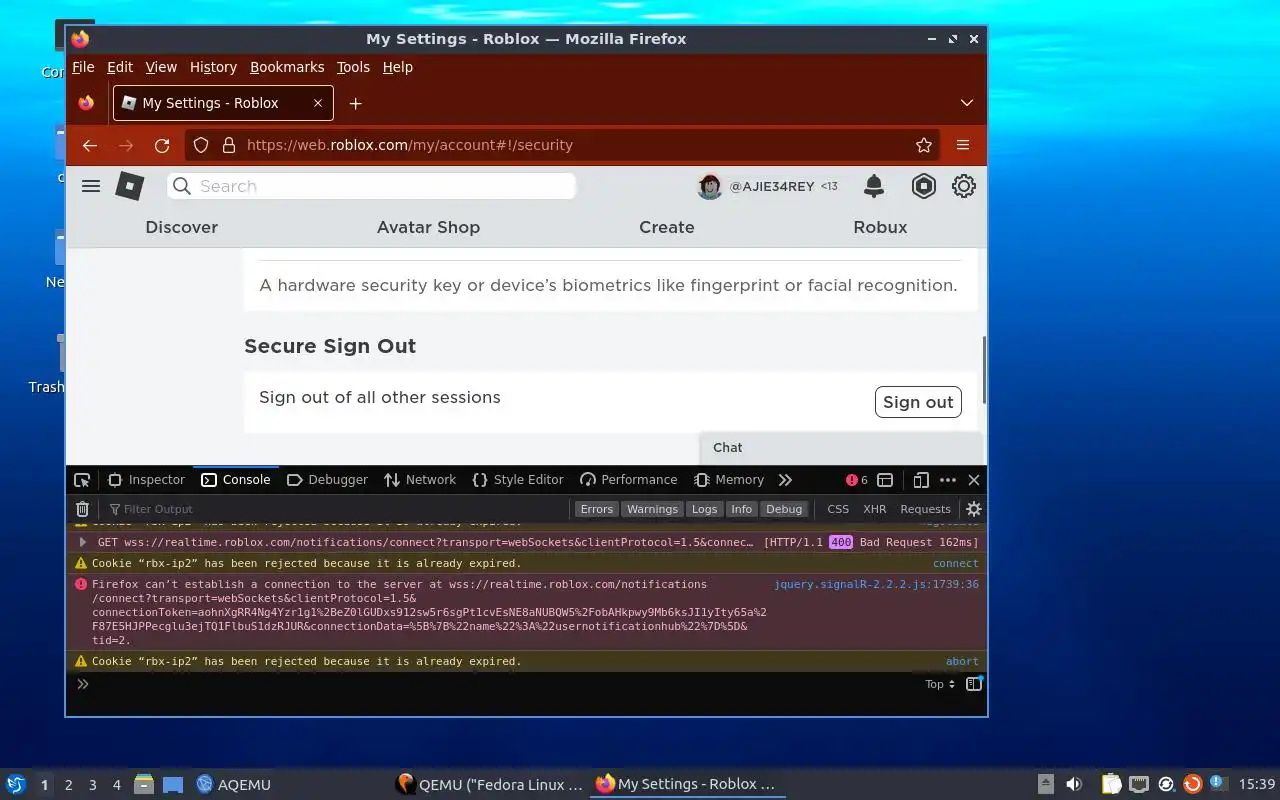Open the Roblox hamburger navigation menu
The image size is (1280, 800).
(x=91, y=186)
